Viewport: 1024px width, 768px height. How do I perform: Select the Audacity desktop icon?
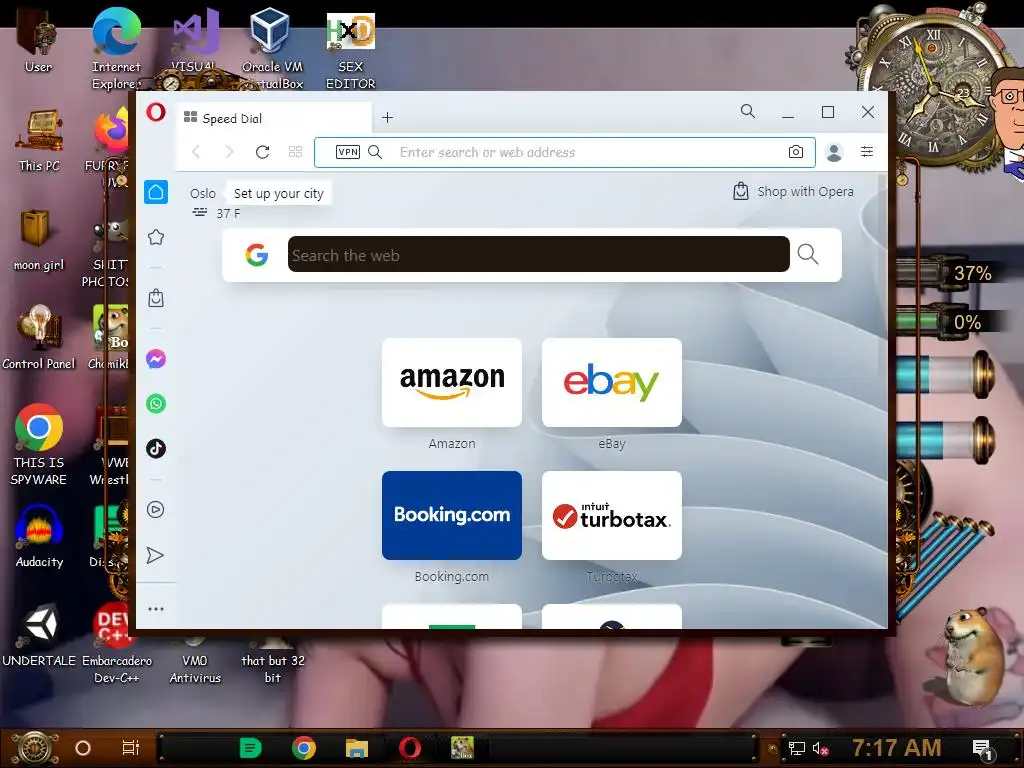39,537
